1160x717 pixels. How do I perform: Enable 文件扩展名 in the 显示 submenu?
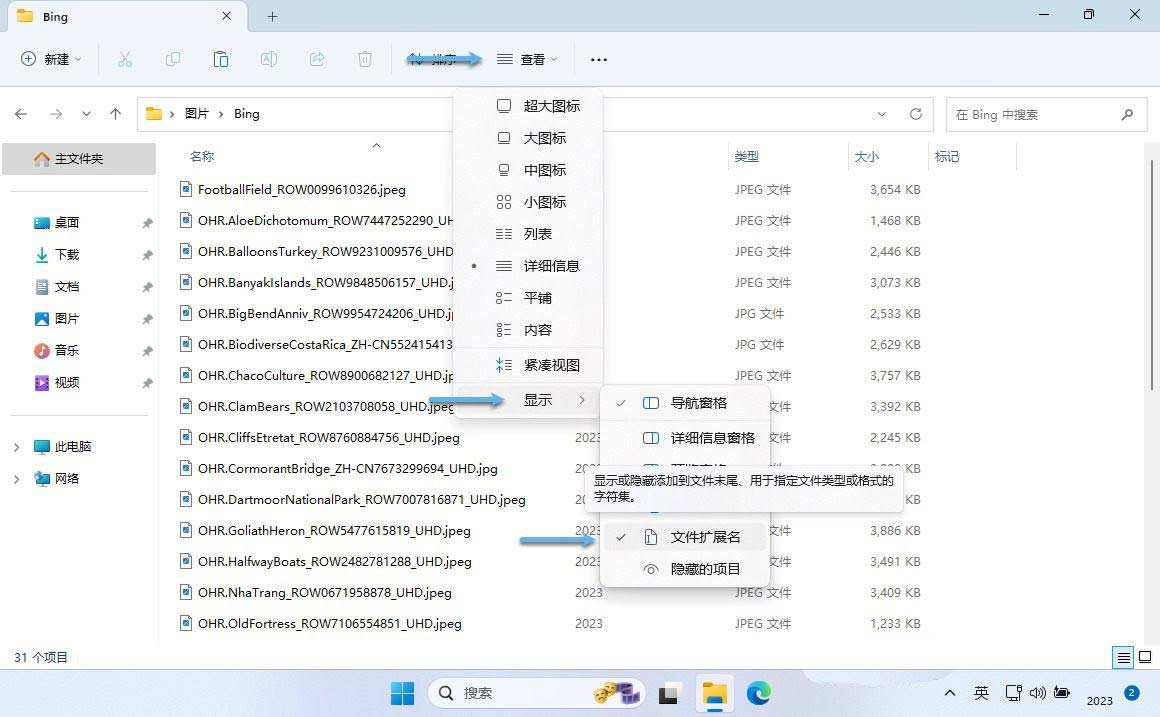(705, 537)
